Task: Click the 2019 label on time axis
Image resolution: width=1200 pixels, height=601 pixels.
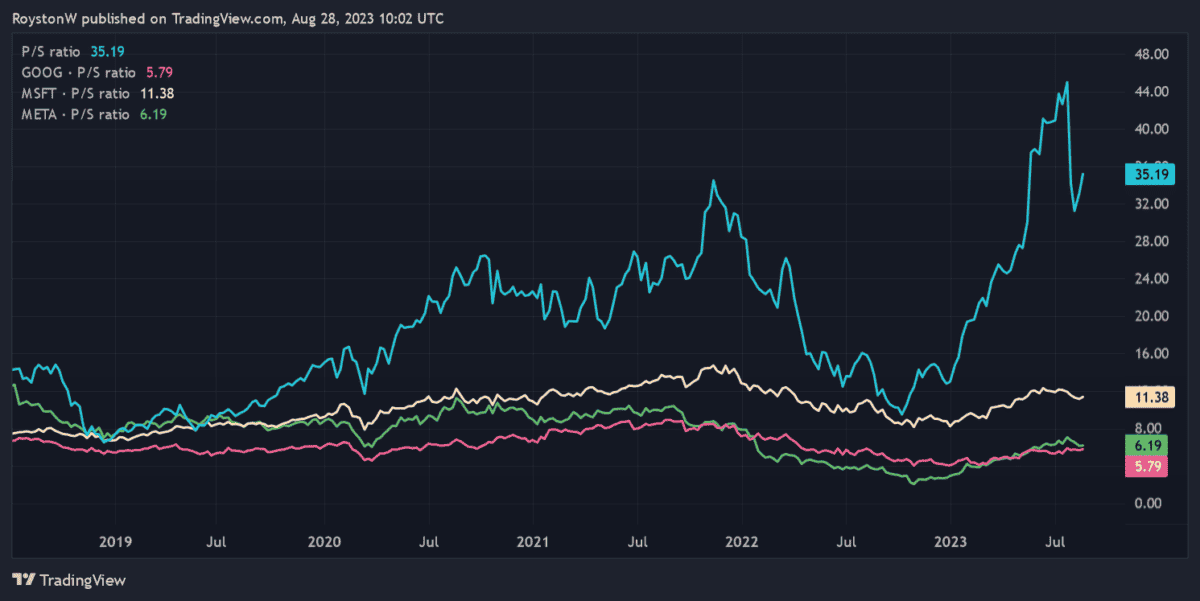Action: click(x=116, y=542)
